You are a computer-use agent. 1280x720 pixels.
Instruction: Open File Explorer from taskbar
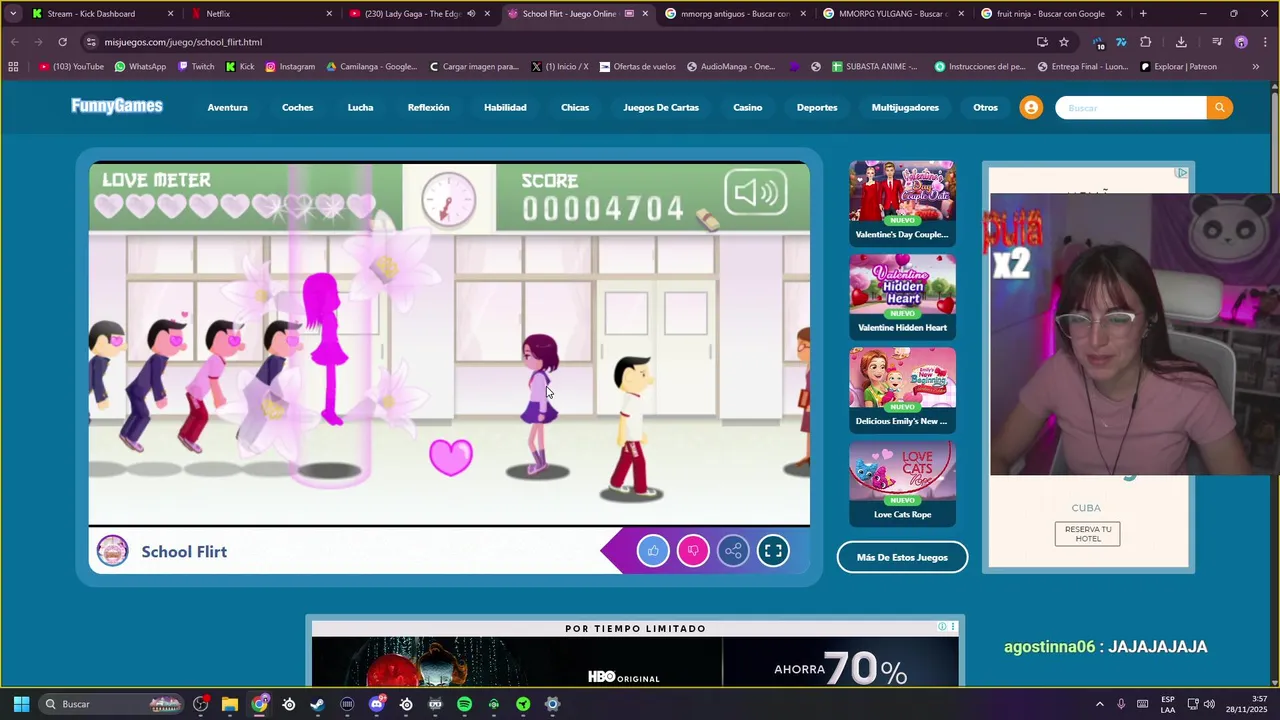coord(230,704)
